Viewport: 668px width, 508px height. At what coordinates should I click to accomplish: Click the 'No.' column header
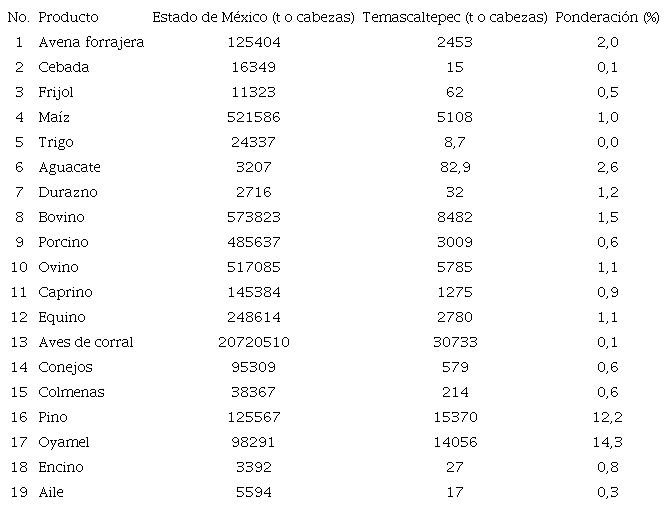(x=18, y=17)
